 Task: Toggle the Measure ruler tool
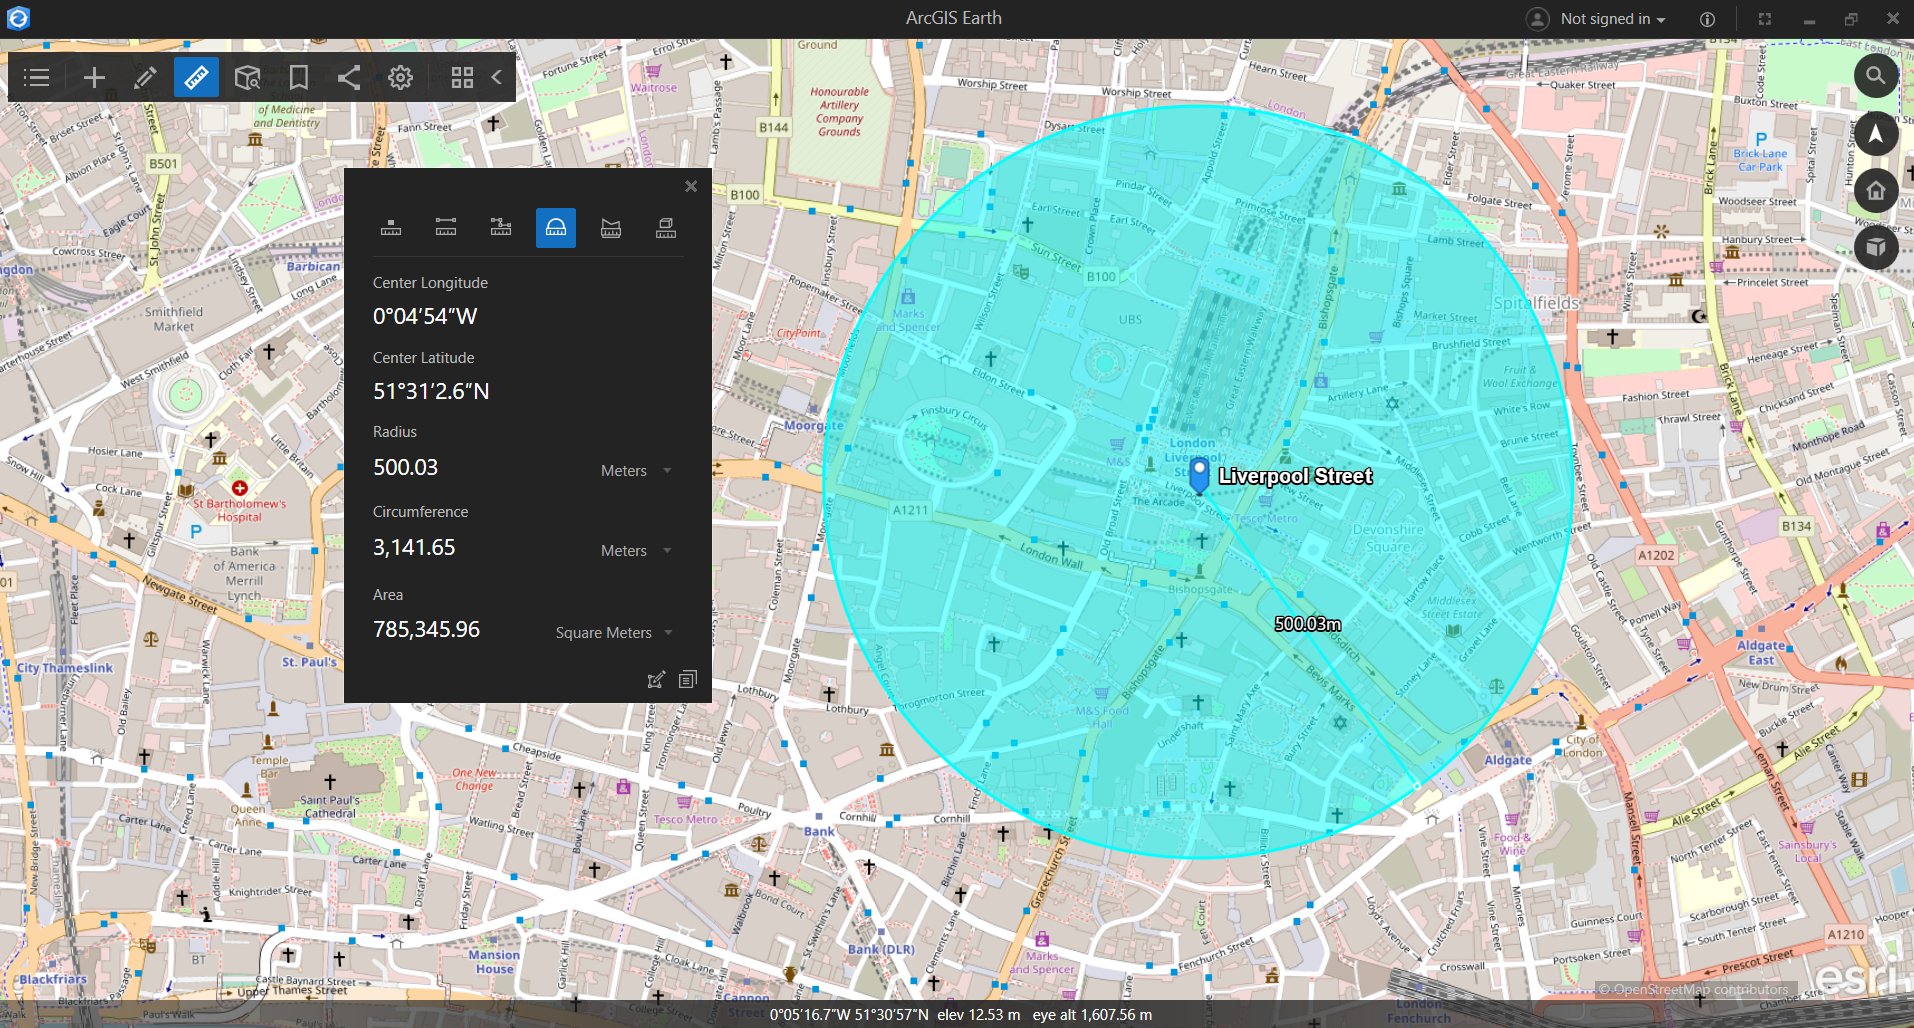click(196, 77)
